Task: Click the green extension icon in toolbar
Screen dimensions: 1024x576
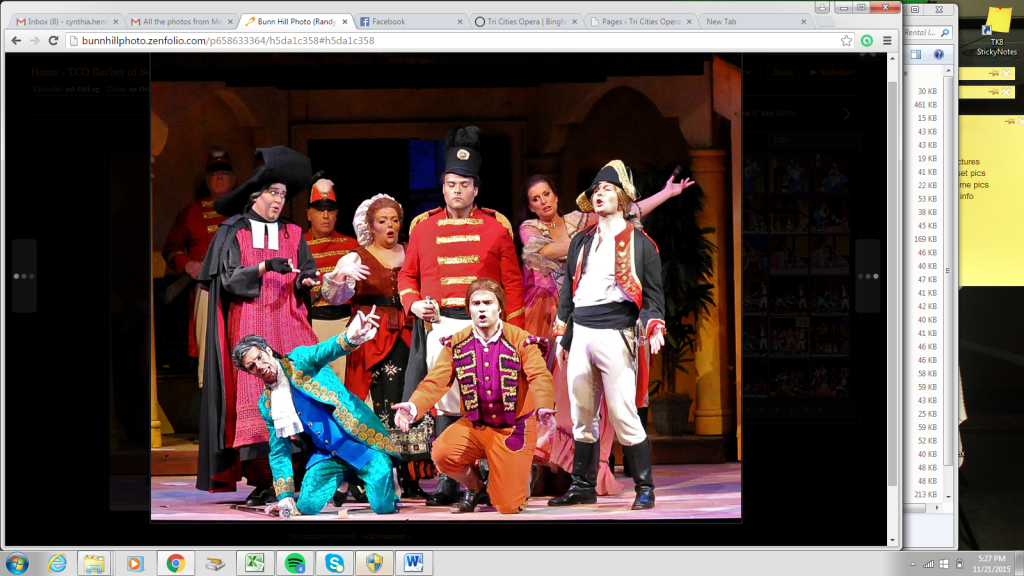Action: [867, 41]
